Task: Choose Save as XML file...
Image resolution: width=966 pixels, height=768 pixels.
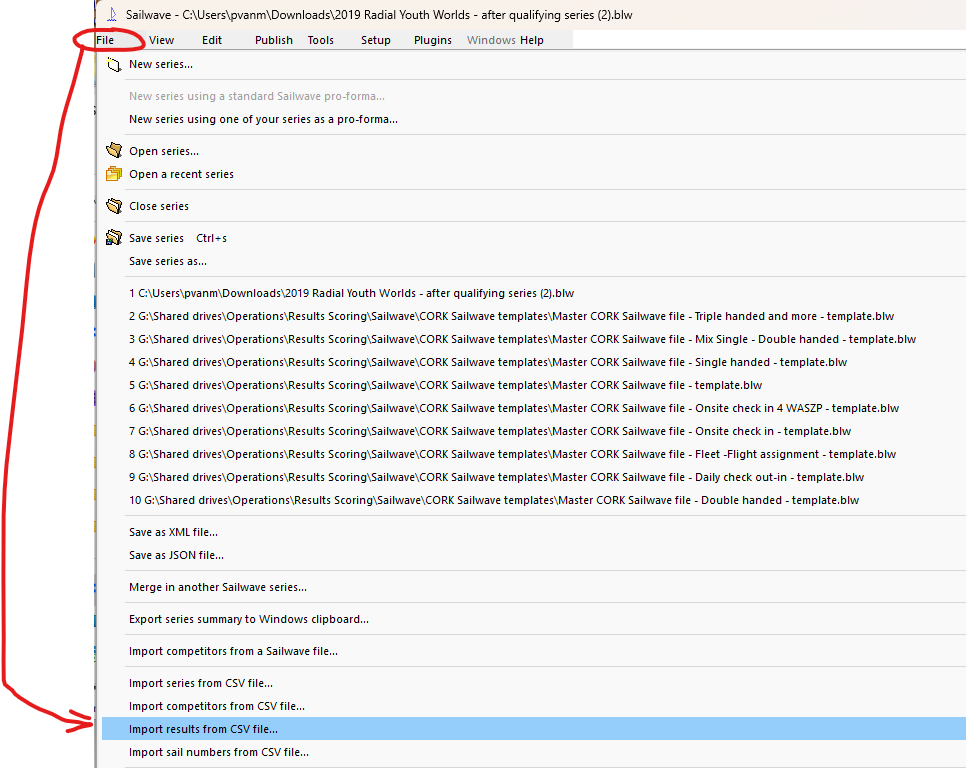Action: (x=174, y=532)
